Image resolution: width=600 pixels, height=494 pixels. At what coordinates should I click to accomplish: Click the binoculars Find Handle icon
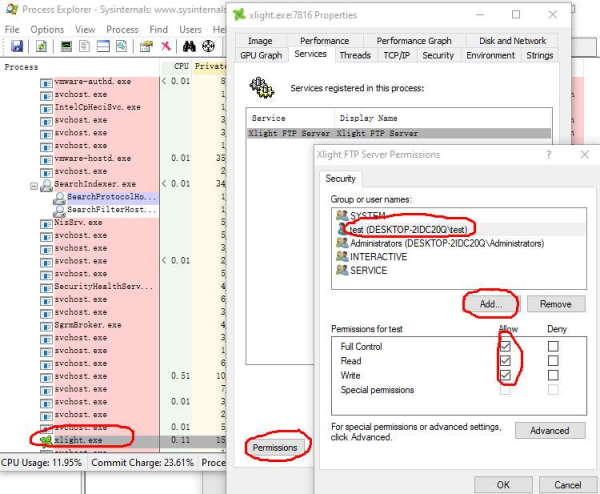(189, 46)
